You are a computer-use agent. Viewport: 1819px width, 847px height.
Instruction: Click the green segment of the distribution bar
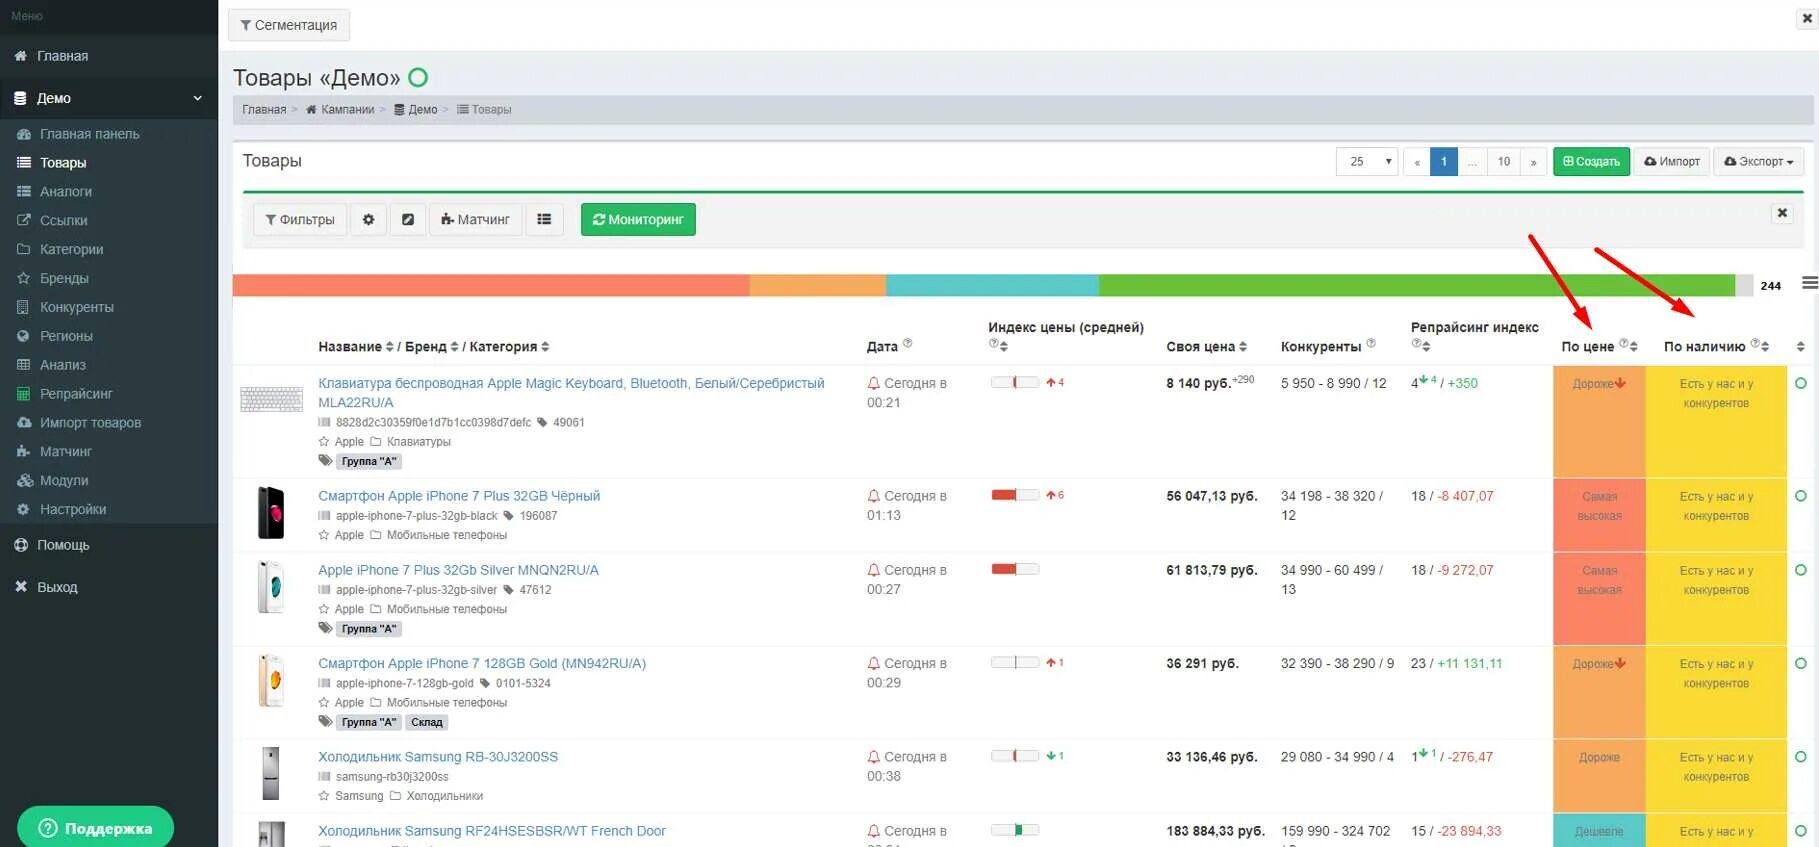[x=1417, y=285]
